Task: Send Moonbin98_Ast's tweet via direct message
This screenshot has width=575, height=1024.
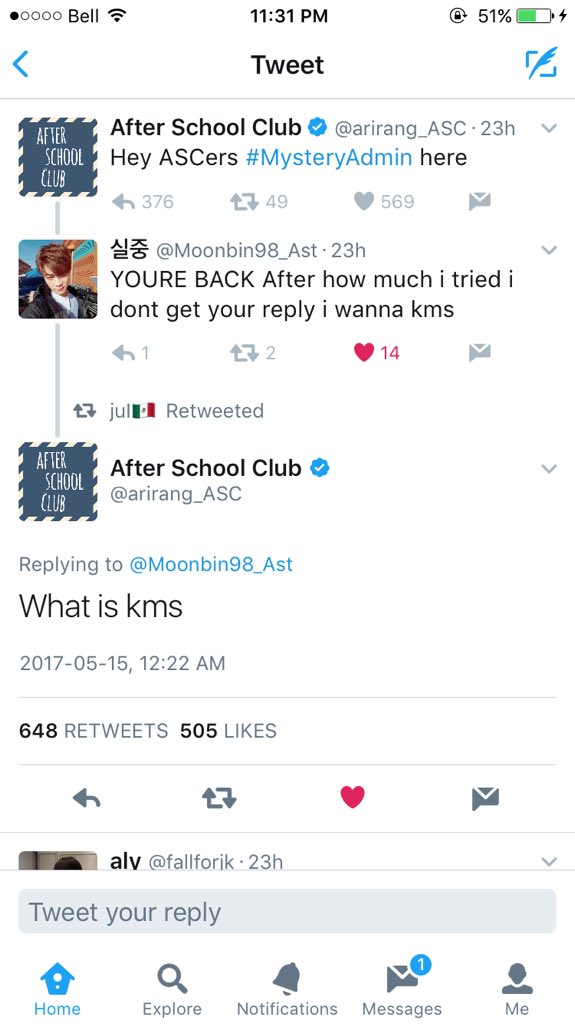Action: coord(480,353)
